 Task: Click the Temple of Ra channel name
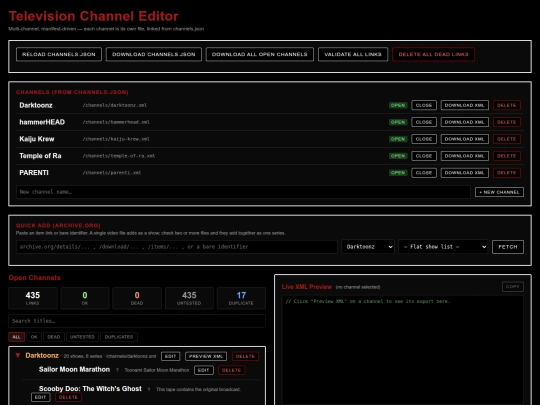(x=40, y=156)
